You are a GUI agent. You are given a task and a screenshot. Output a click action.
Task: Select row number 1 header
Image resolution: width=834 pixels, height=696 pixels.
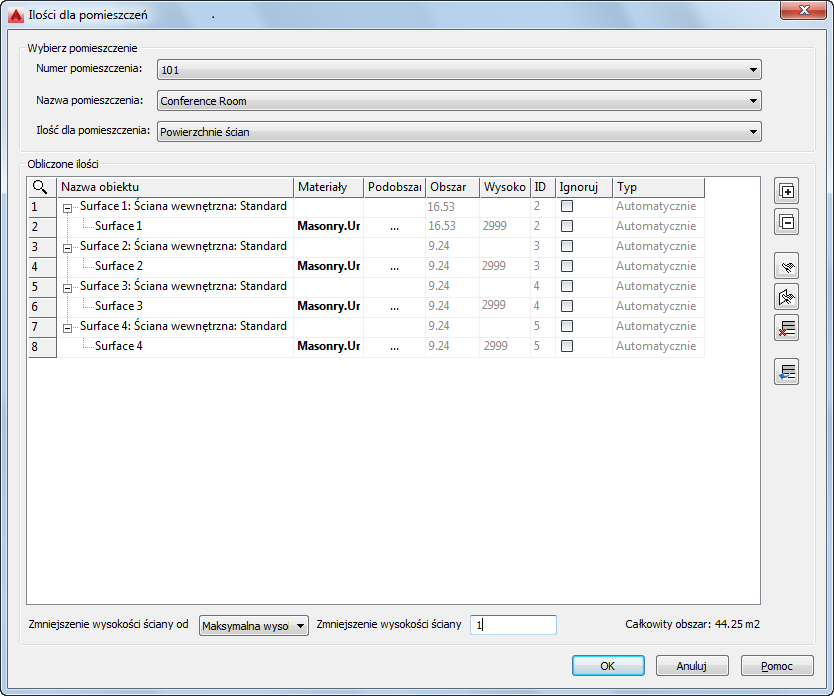[x=42, y=207]
